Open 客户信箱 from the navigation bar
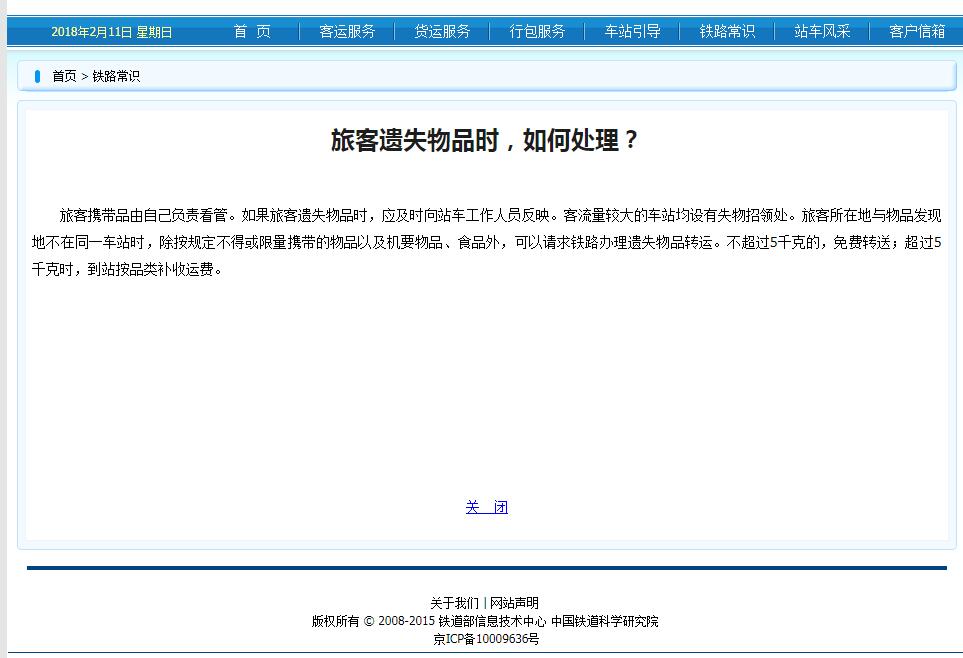Viewport: 963px width, 658px height. (917, 31)
